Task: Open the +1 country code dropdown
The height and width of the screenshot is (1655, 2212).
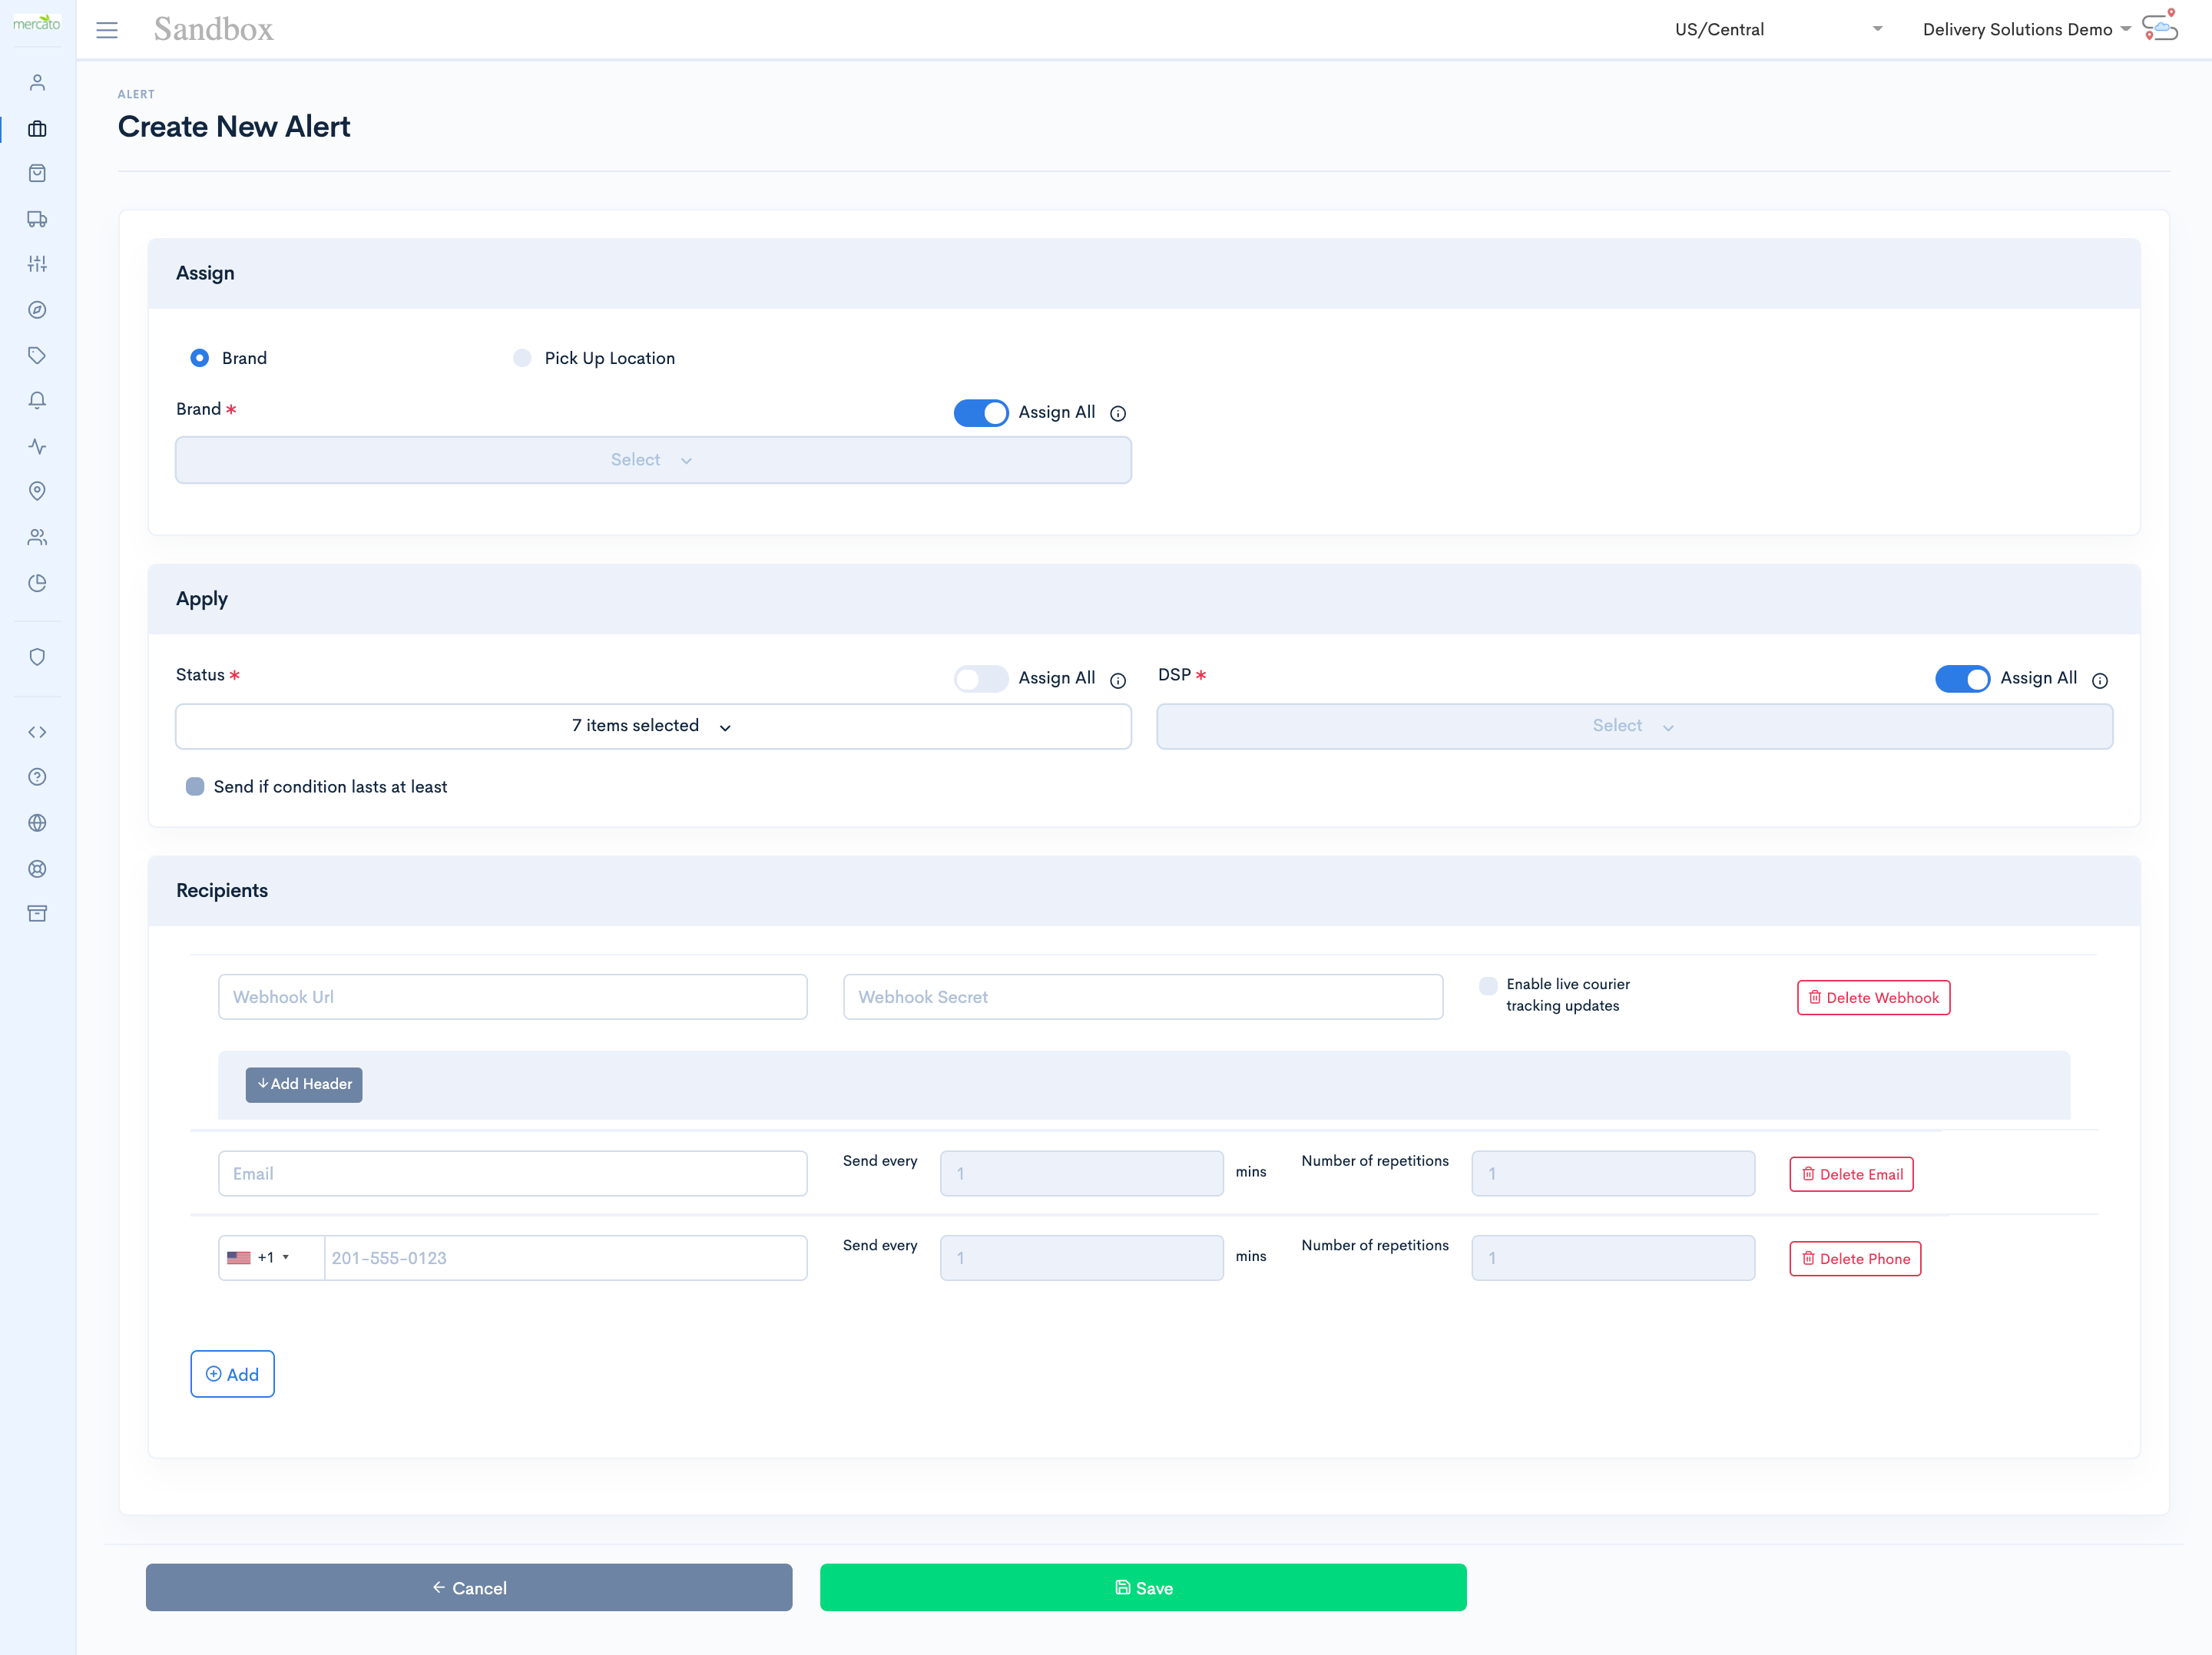Action: click(x=271, y=1258)
